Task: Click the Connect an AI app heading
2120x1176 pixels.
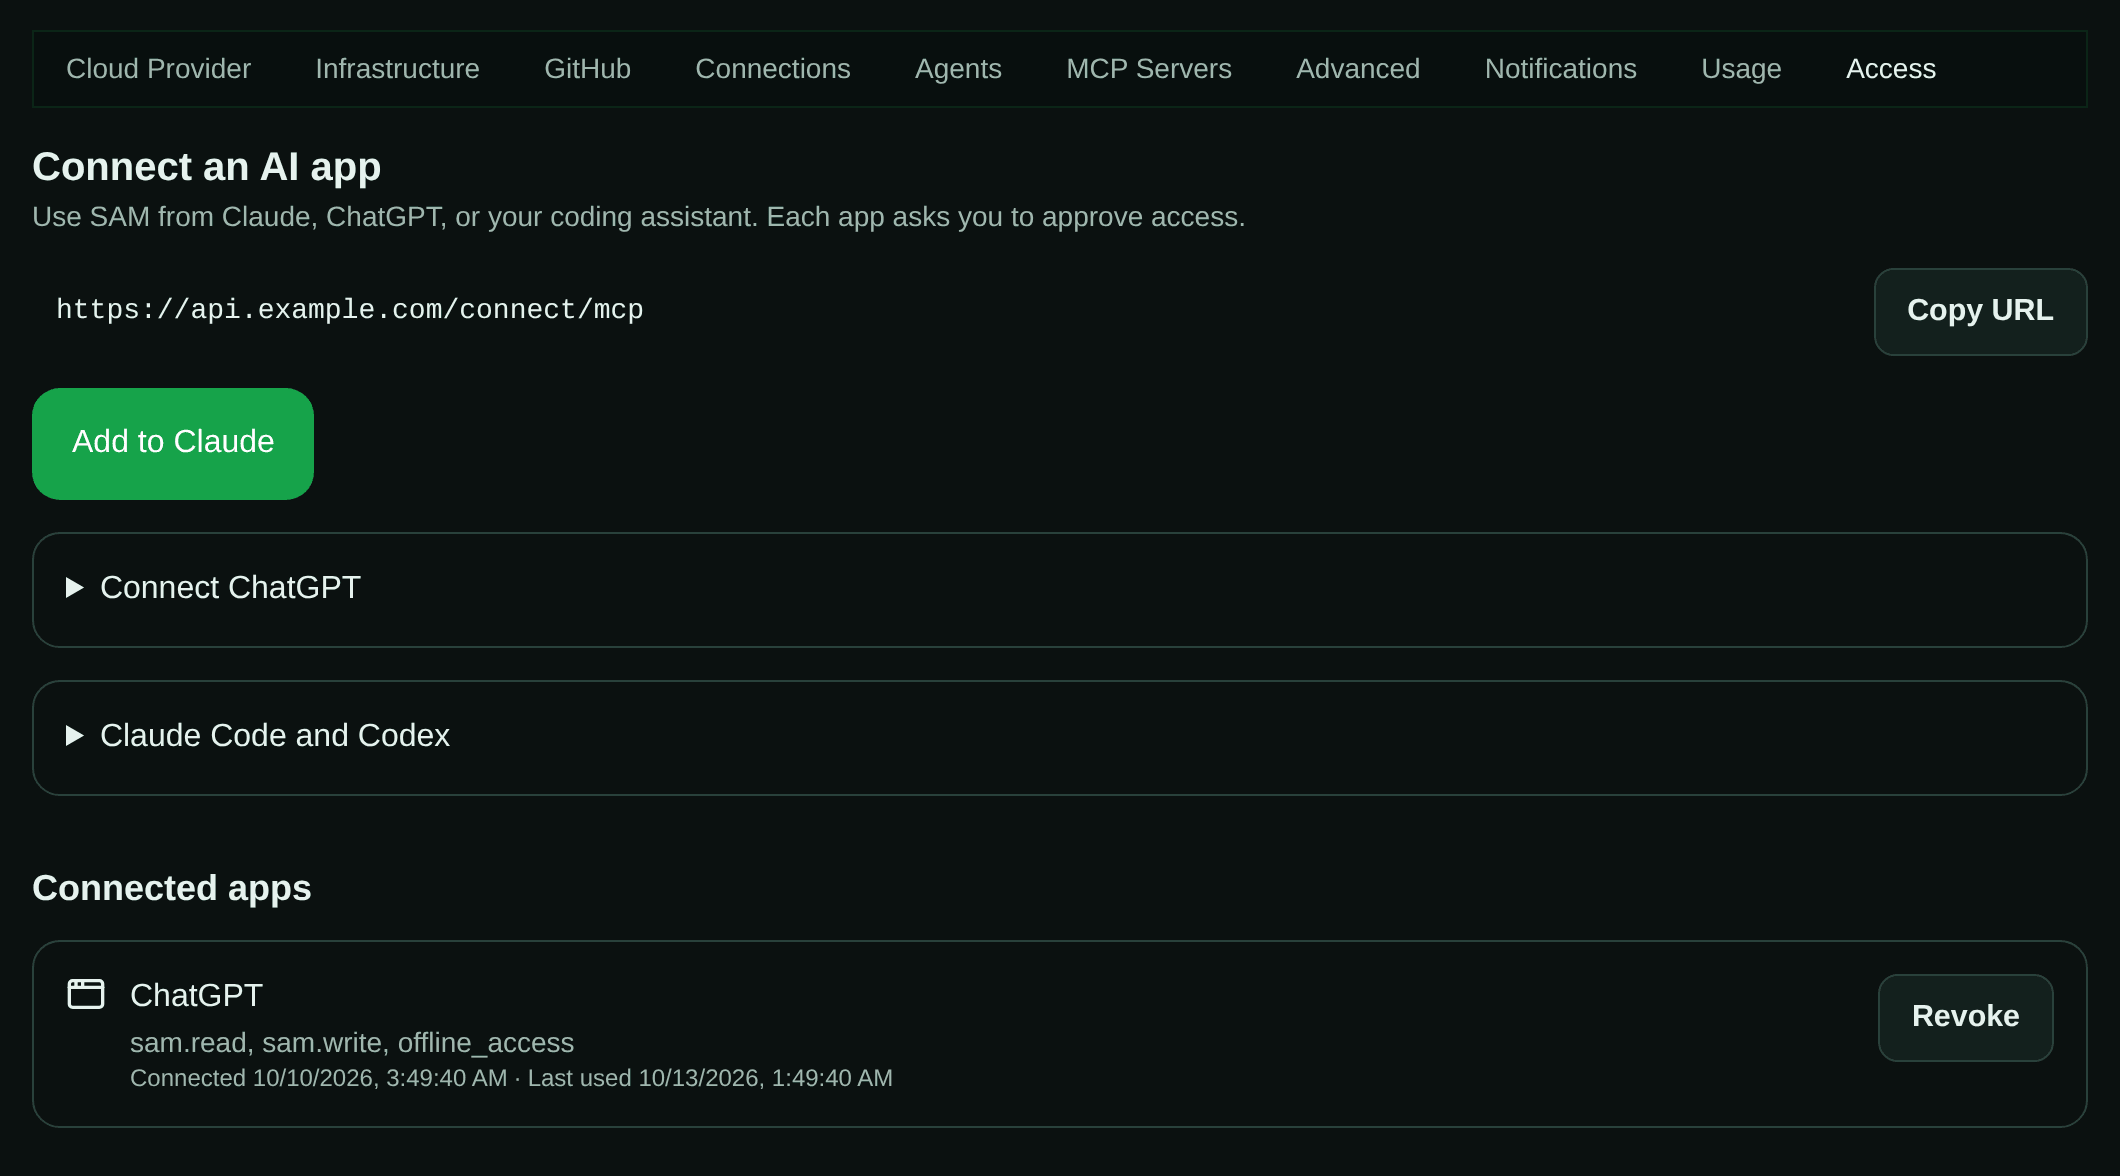Action: (206, 167)
